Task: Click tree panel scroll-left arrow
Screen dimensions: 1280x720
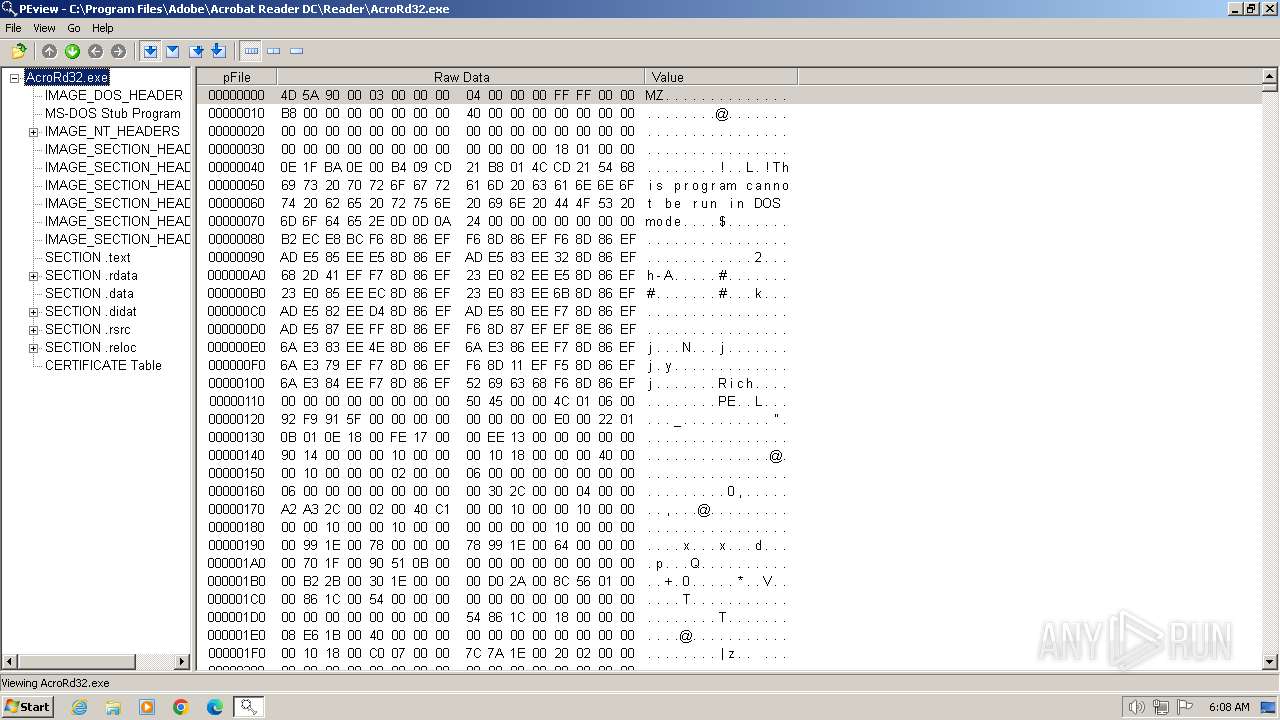Action: (10, 661)
